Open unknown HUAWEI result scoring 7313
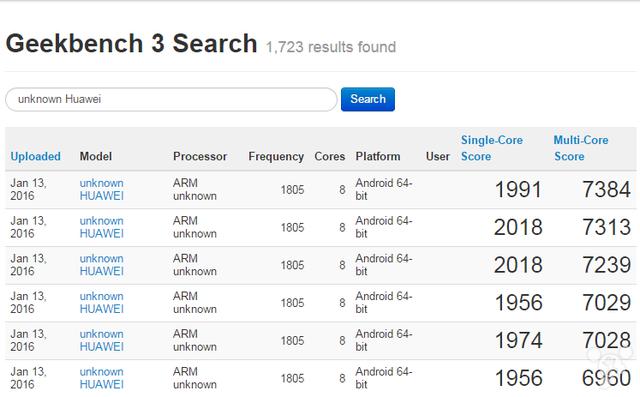This screenshot has width=640, height=397. pyautogui.click(x=102, y=227)
